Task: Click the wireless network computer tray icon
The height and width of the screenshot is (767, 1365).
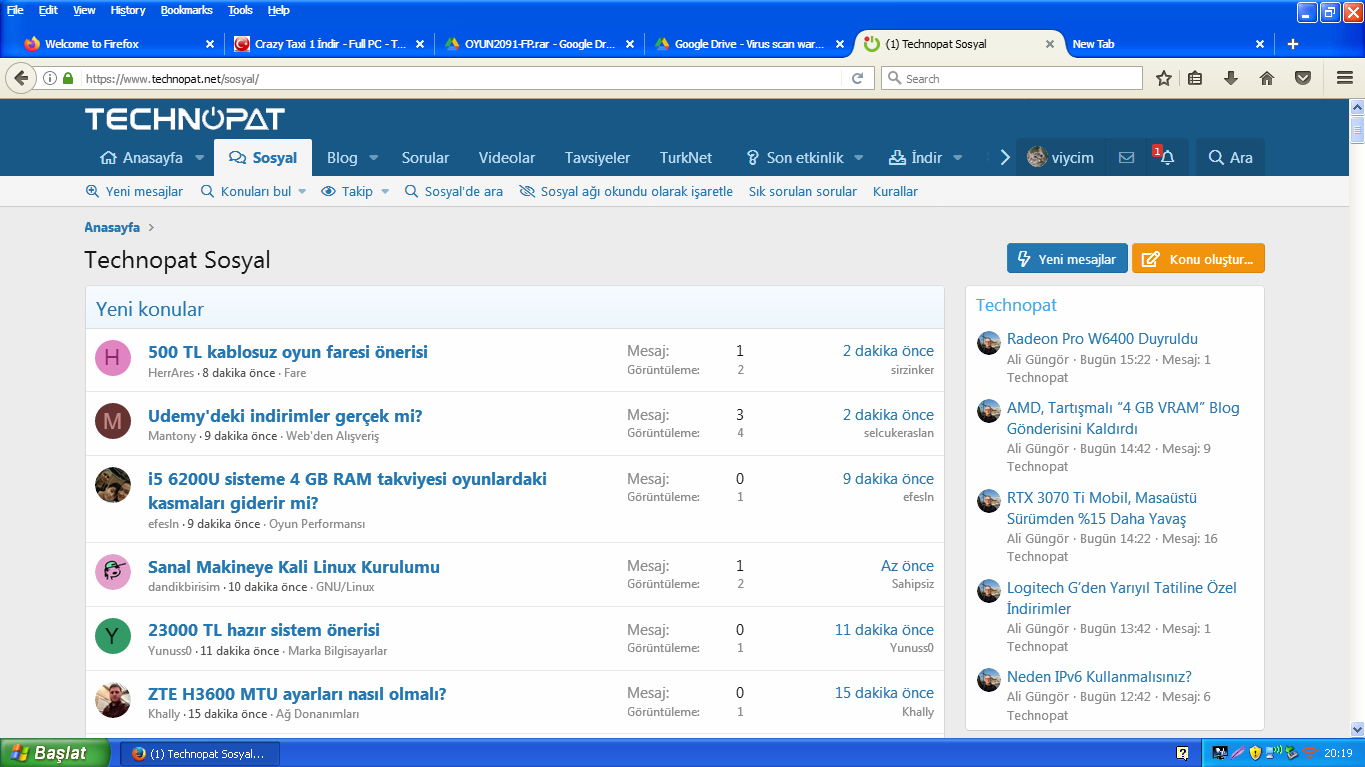Action: coord(1273,753)
